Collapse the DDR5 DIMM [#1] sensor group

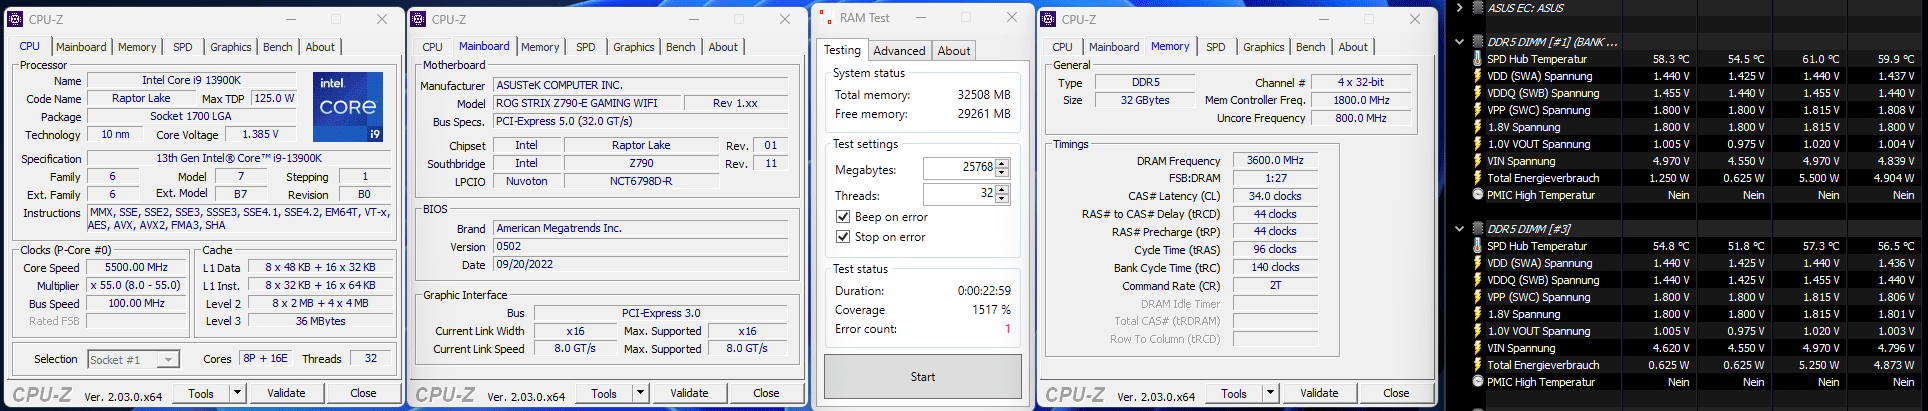tap(1460, 42)
